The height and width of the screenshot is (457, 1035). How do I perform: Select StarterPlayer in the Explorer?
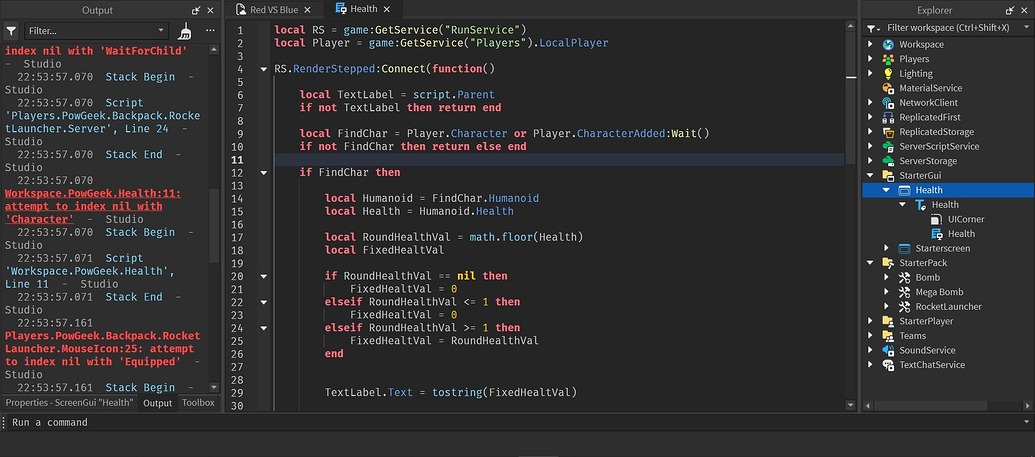point(926,321)
